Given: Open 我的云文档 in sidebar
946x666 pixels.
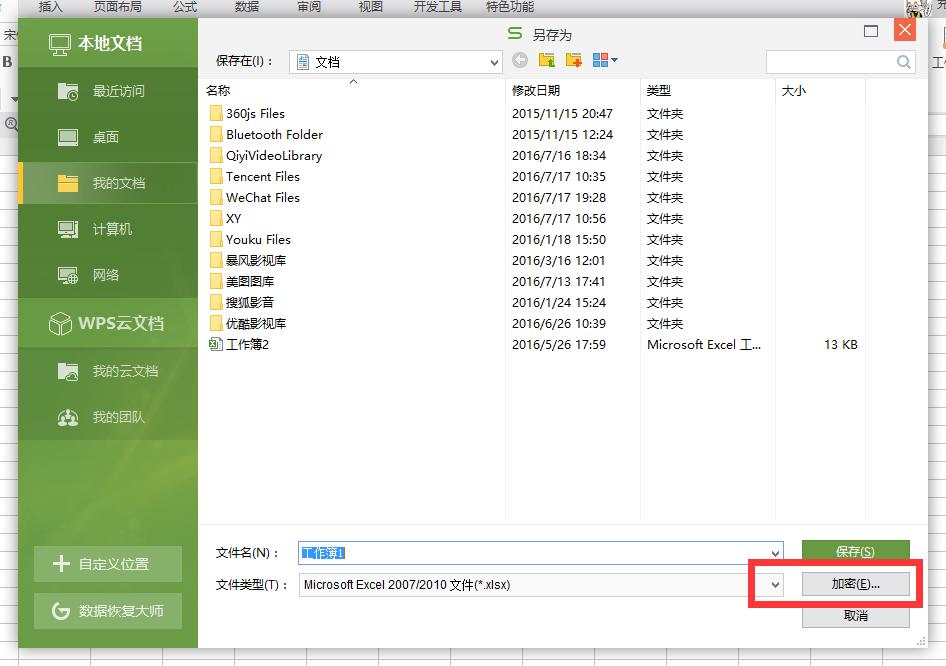Looking at the screenshot, I should (108, 371).
